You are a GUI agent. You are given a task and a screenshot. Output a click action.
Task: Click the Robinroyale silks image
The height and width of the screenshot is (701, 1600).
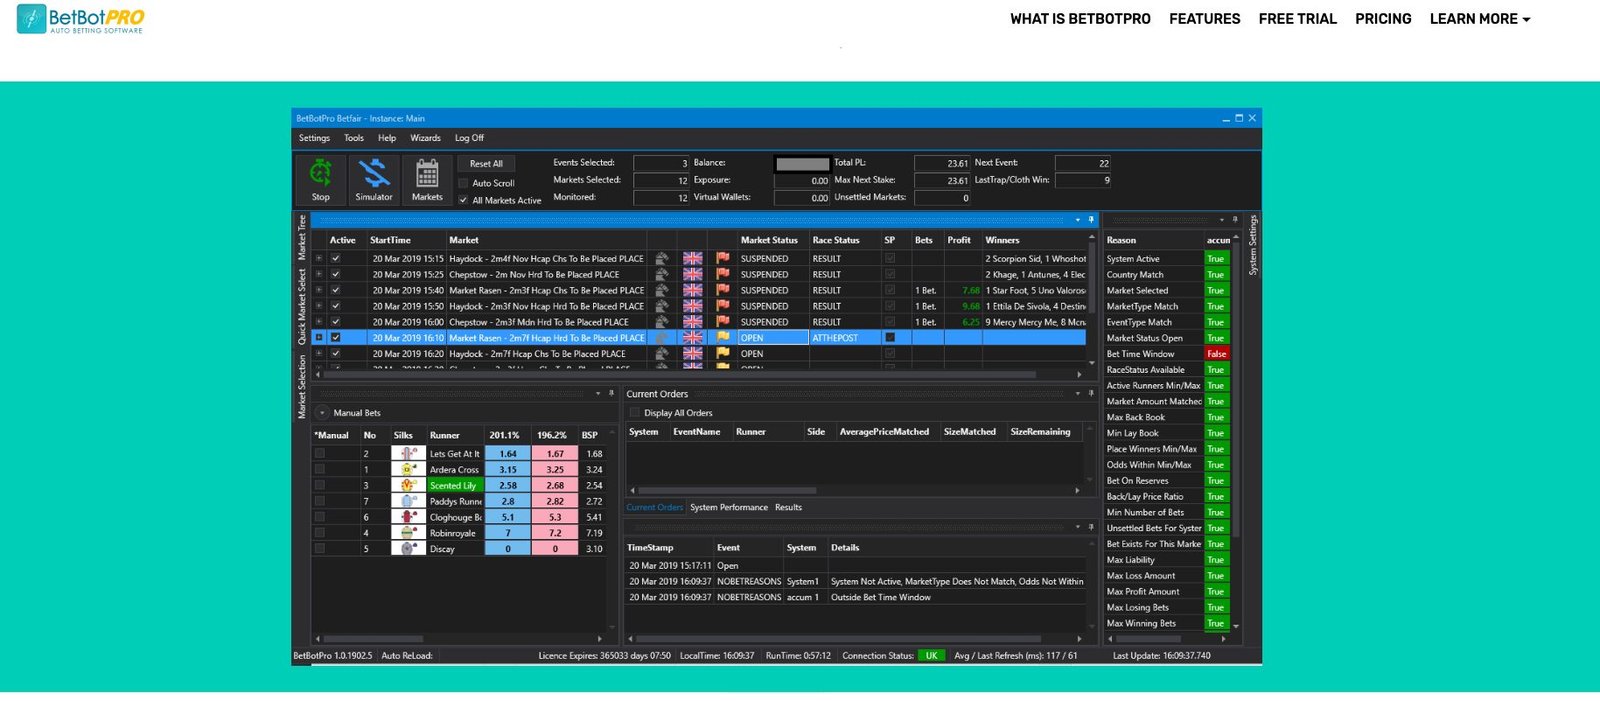[408, 533]
